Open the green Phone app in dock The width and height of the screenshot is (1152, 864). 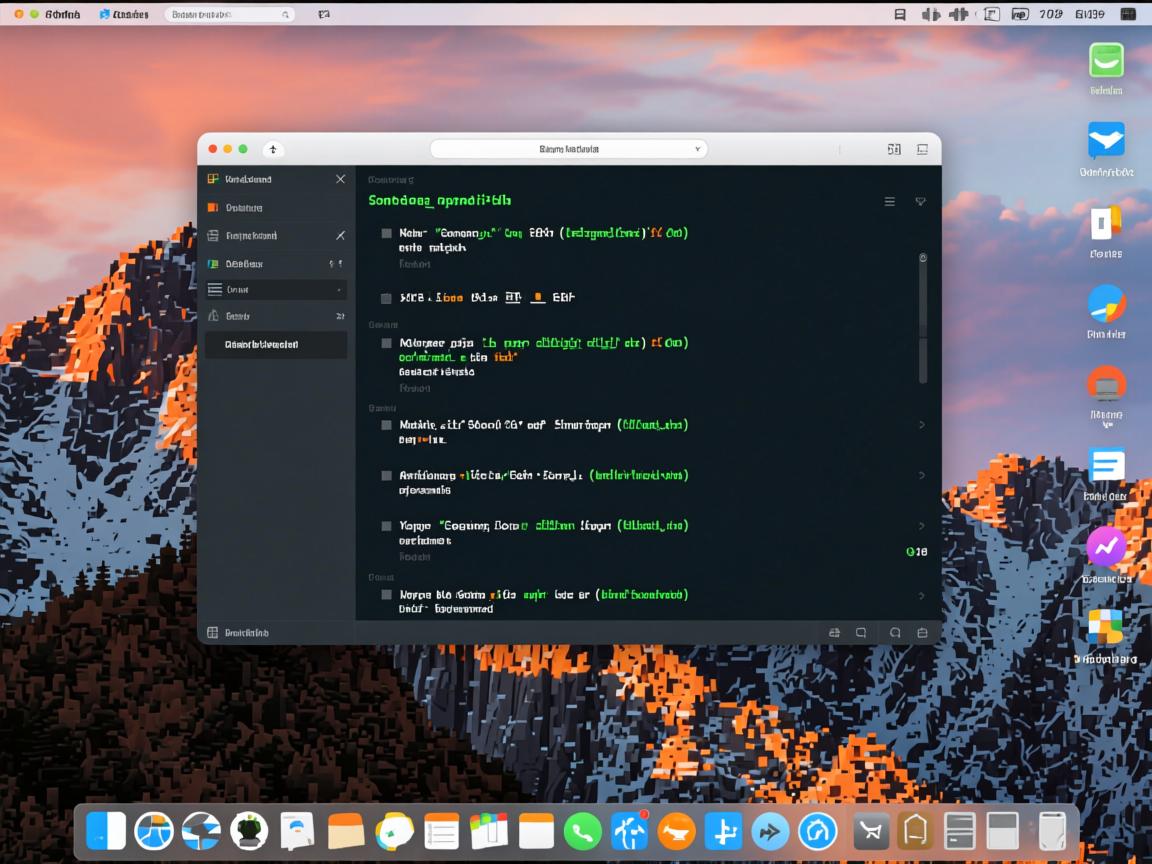tap(582, 831)
